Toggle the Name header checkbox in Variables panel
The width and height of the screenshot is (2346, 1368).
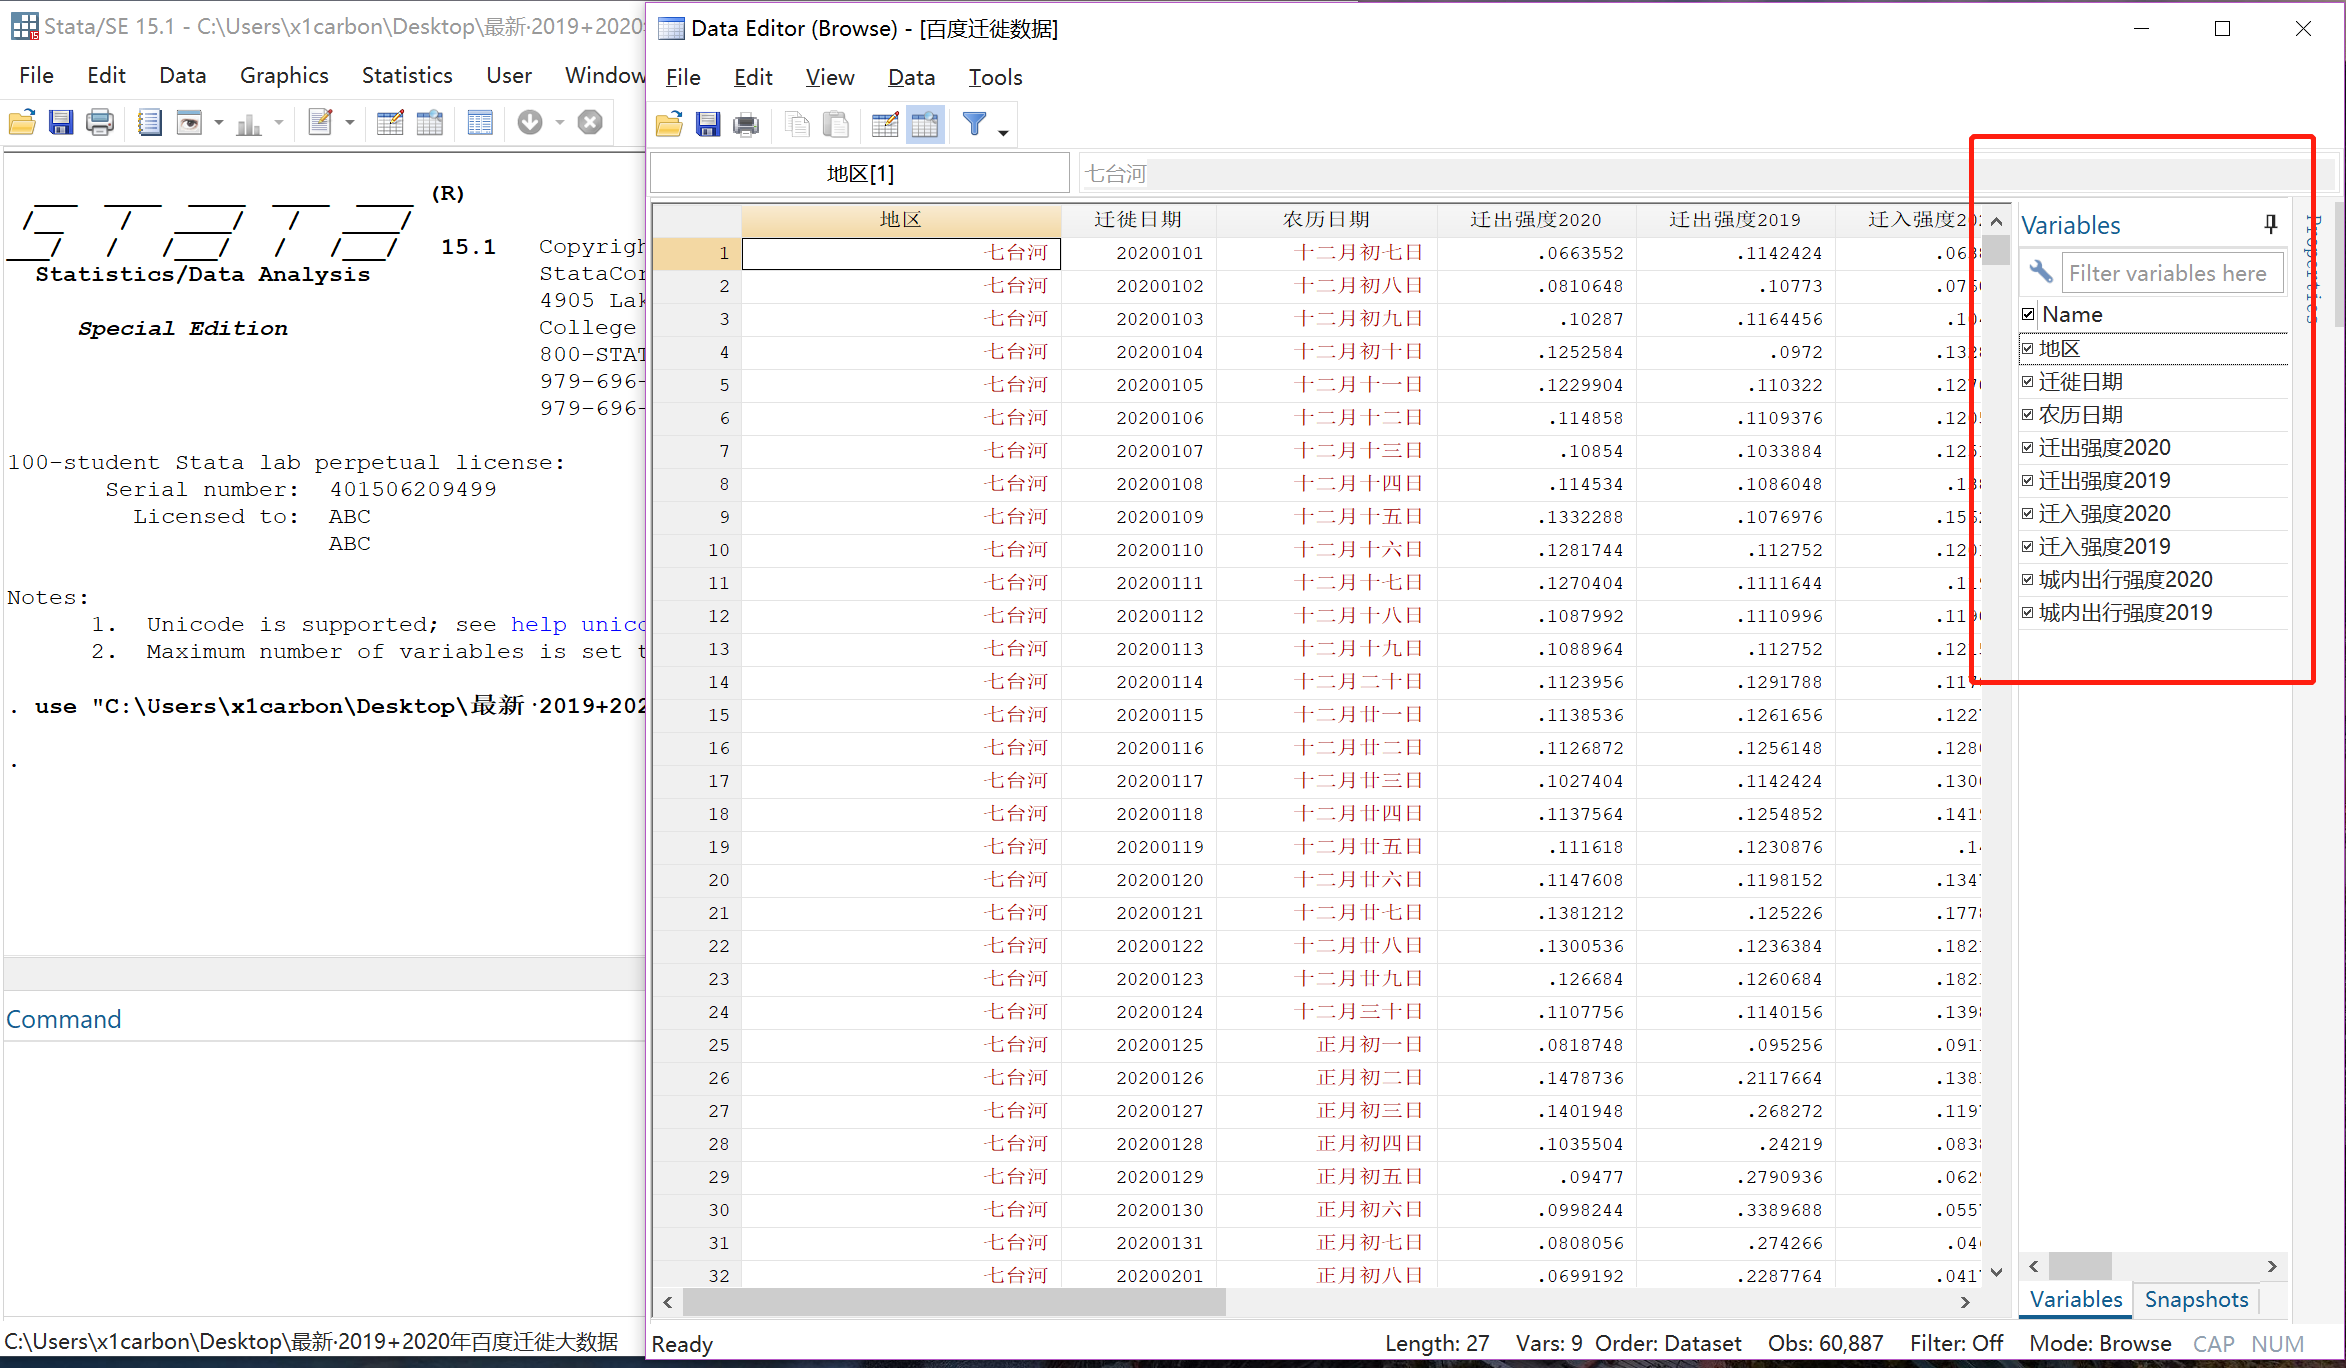(x=2028, y=315)
